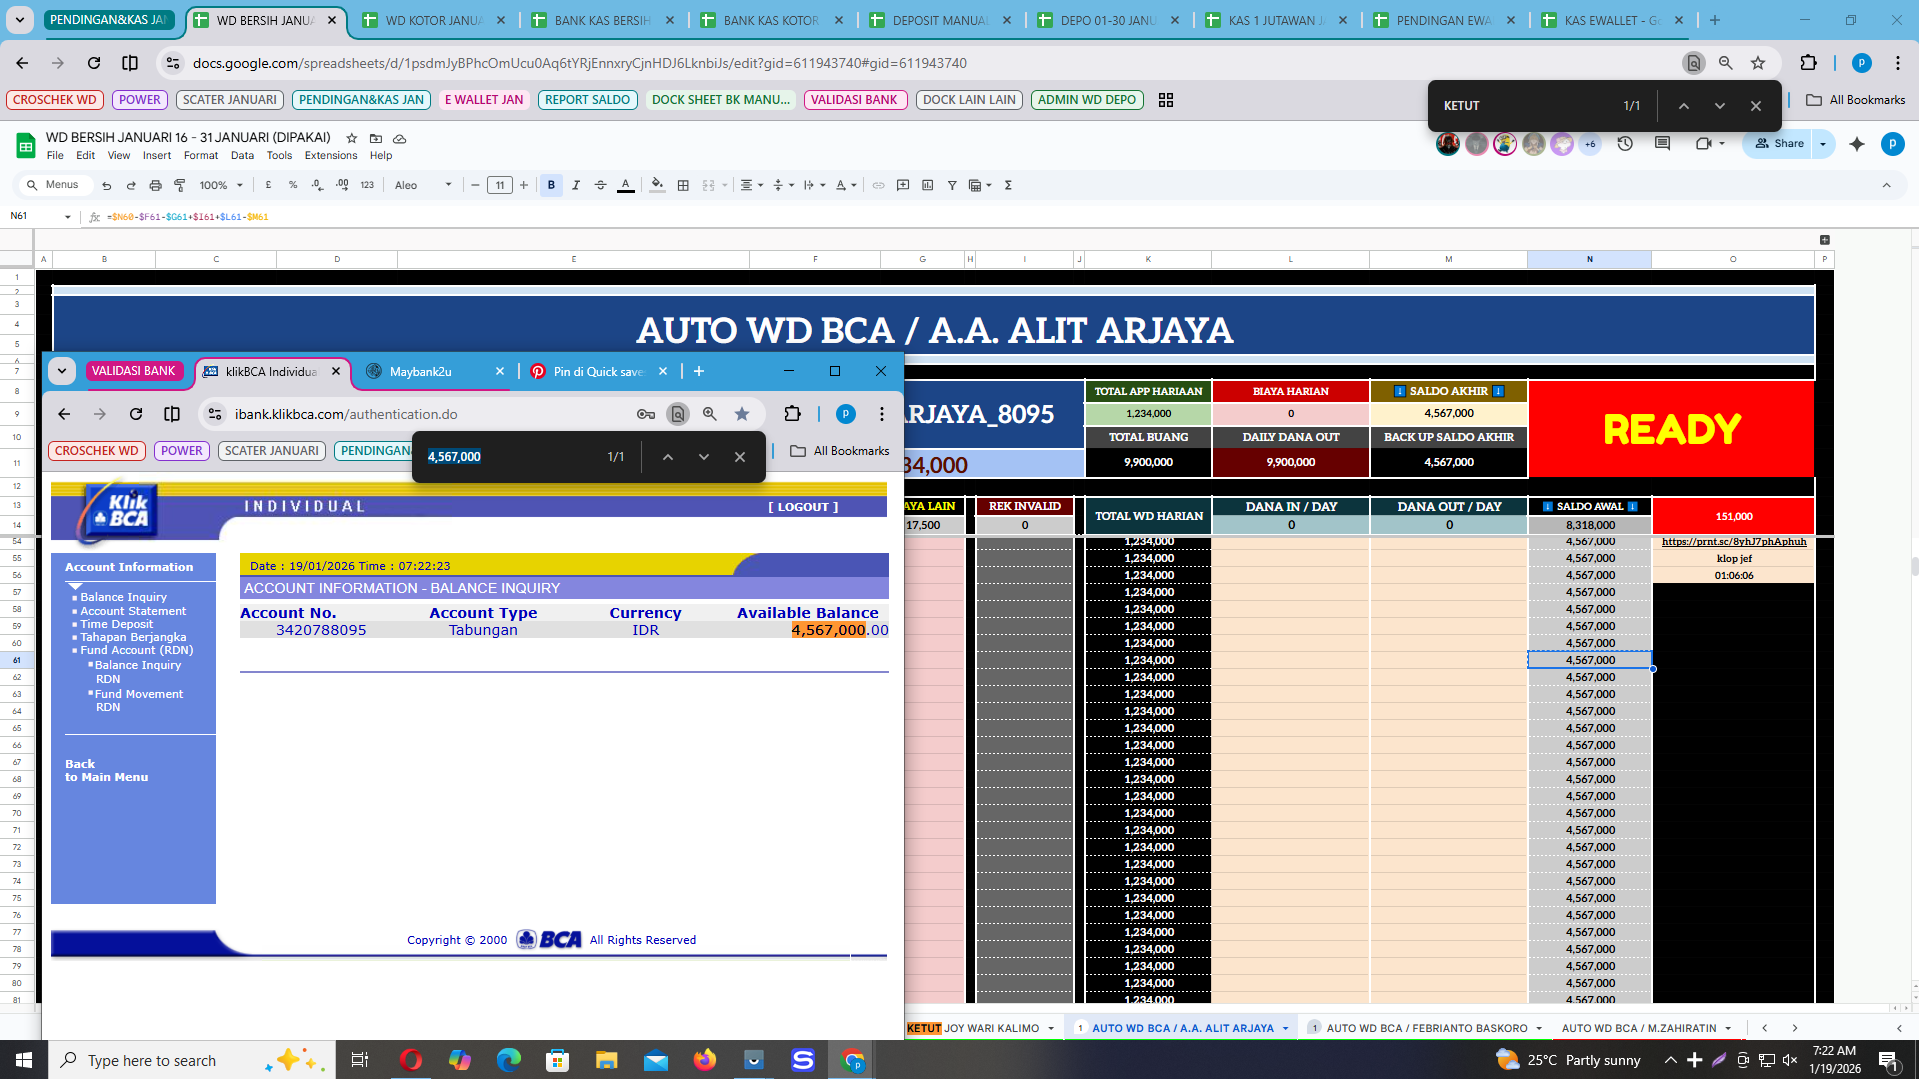Print the spreadsheet via printer icon

tap(155, 185)
